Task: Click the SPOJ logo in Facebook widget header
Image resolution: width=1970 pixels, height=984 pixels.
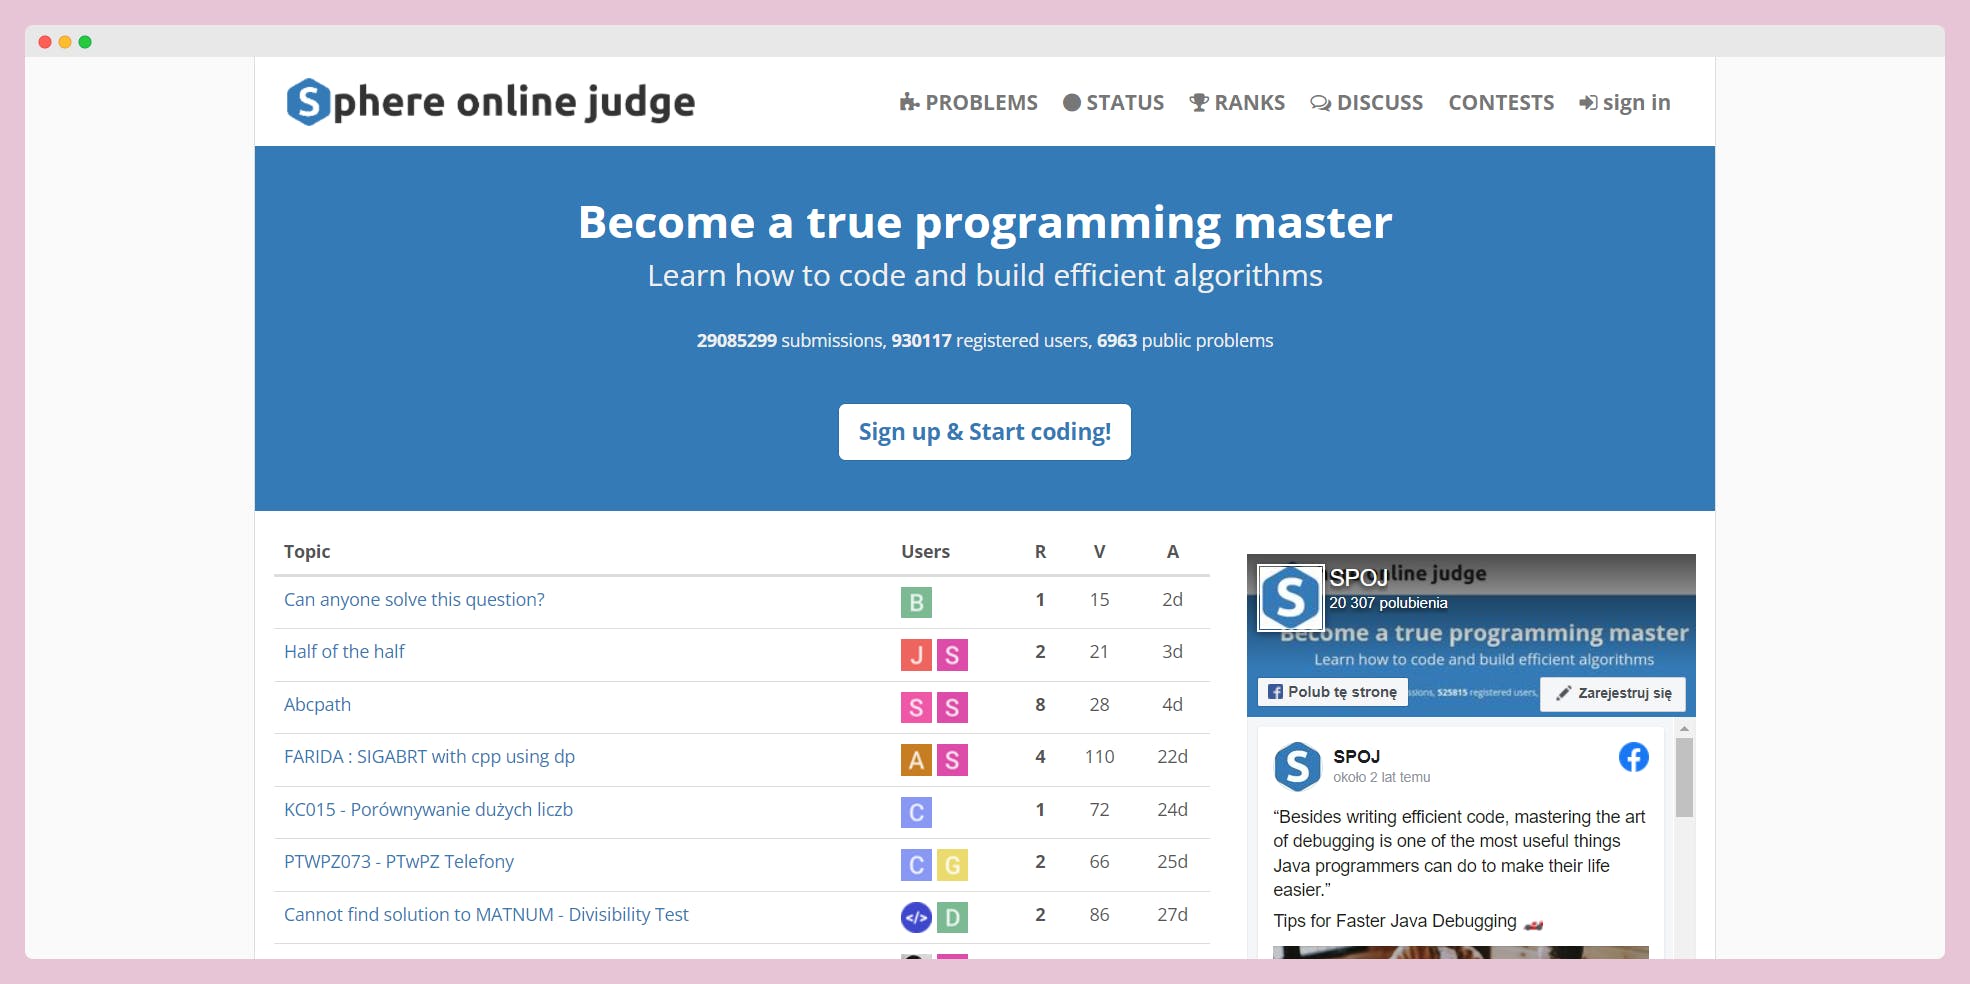Action: coord(1290,598)
